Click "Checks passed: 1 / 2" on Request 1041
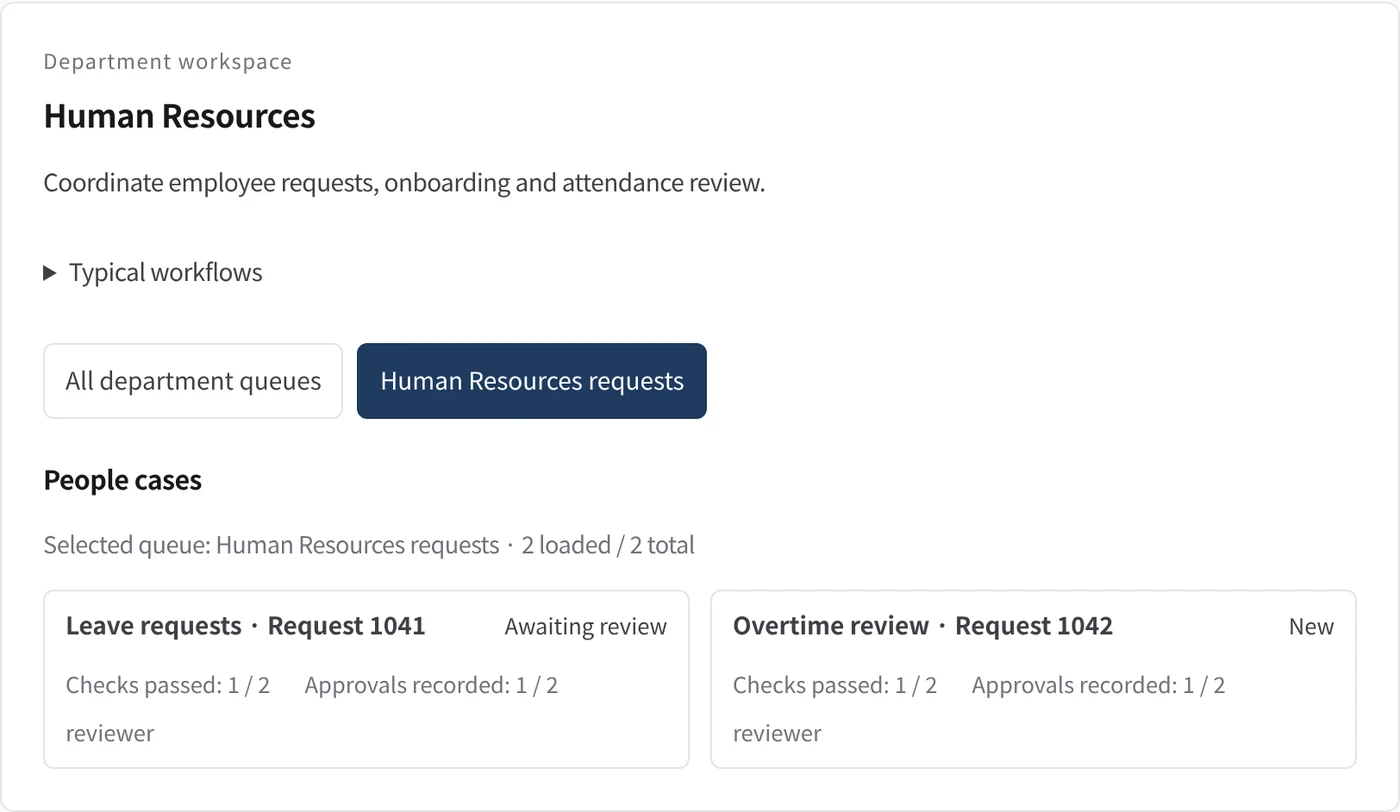Viewport: 1400px width, 812px height. (168, 685)
